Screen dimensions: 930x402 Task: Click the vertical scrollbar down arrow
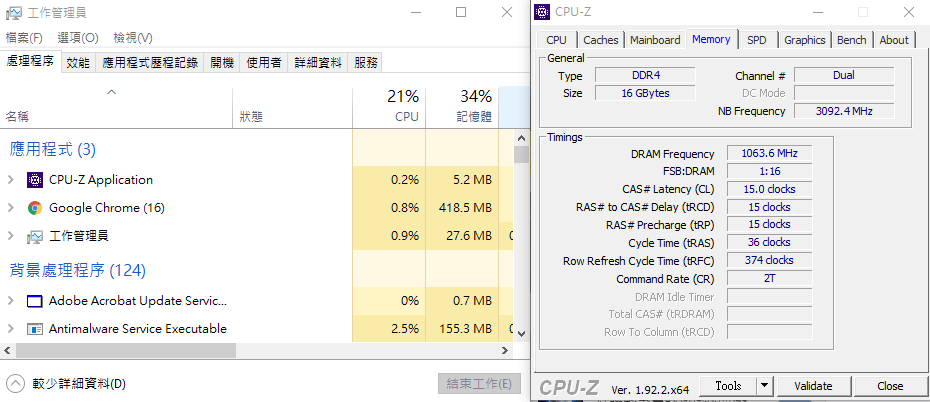521,334
